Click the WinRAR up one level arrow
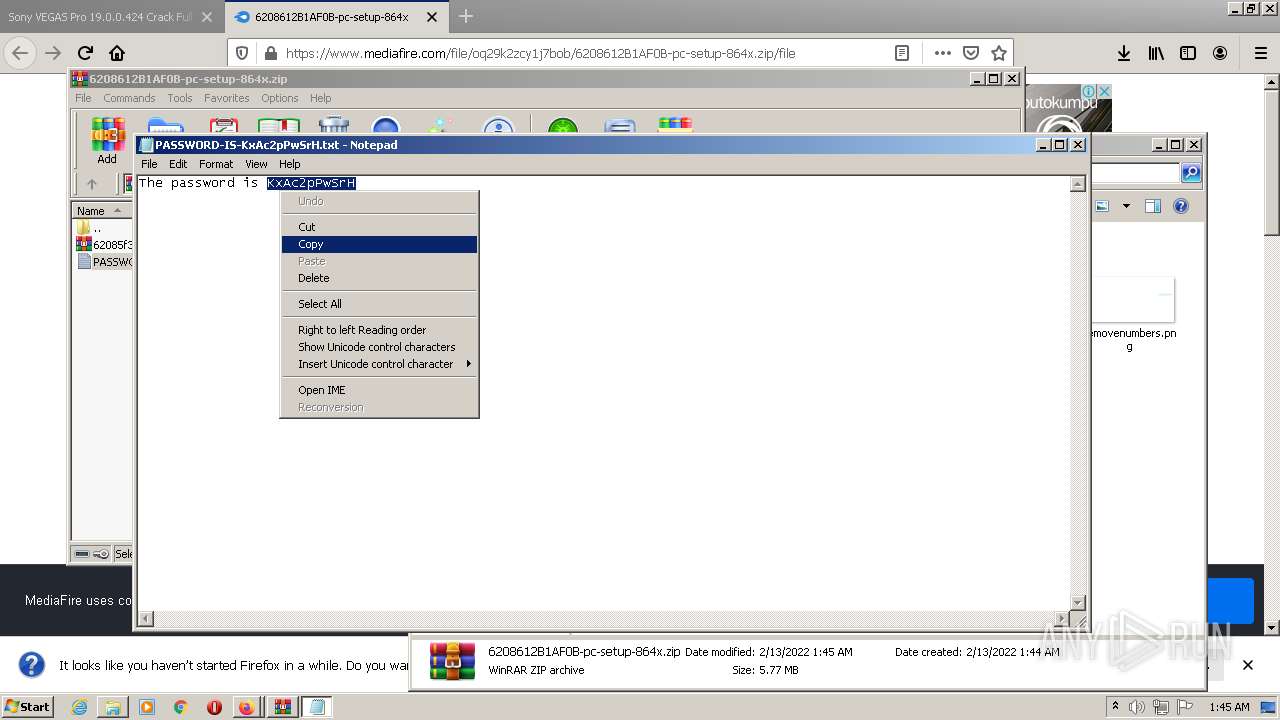The image size is (1280, 720). click(x=92, y=184)
